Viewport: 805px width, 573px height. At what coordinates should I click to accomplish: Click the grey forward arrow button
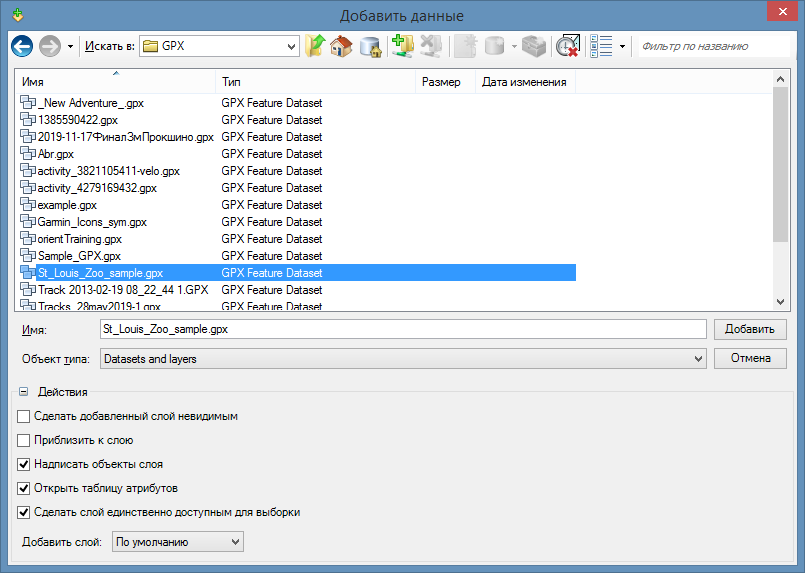(50, 46)
